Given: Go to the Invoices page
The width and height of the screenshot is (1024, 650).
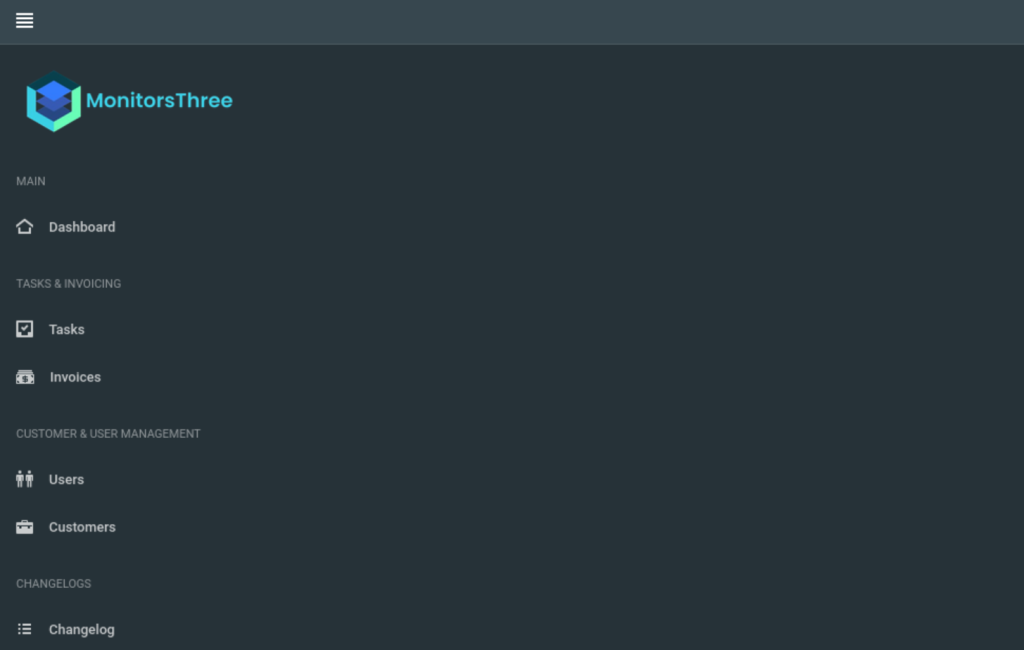Looking at the screenshot, I should 75,377.
